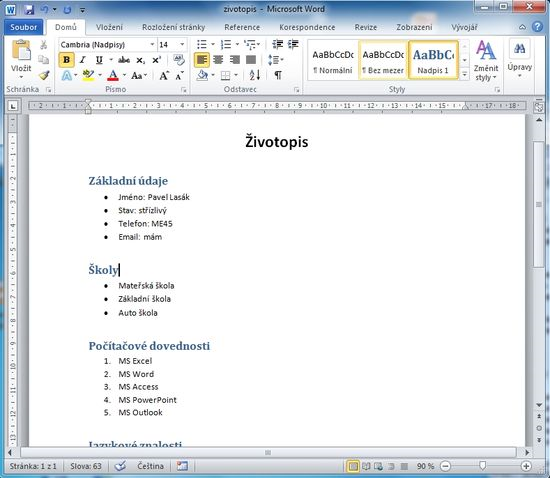
Task: Decrease paragraph indent
Action: [x=277, y=44]
